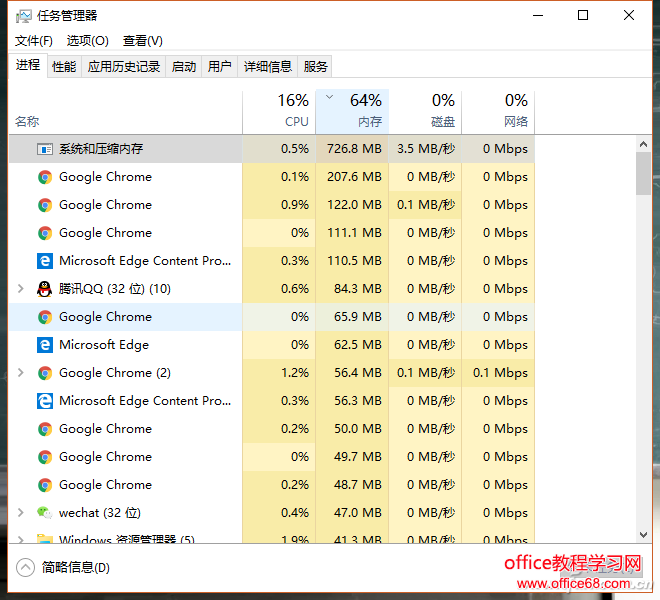Click the 1.2% CPU cell

tap(279, 373)
